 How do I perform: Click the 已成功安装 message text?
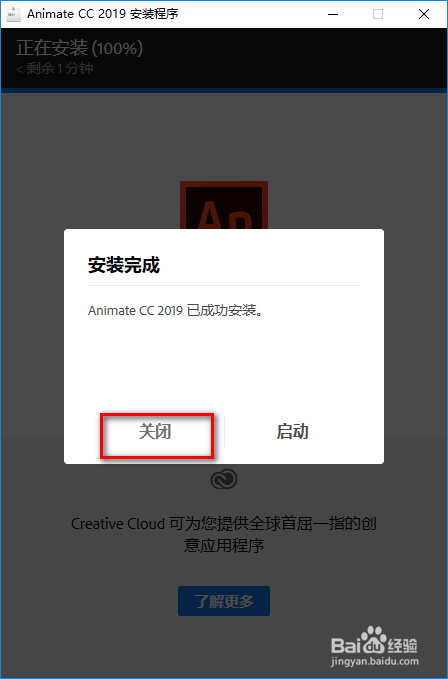pos(176,310)
